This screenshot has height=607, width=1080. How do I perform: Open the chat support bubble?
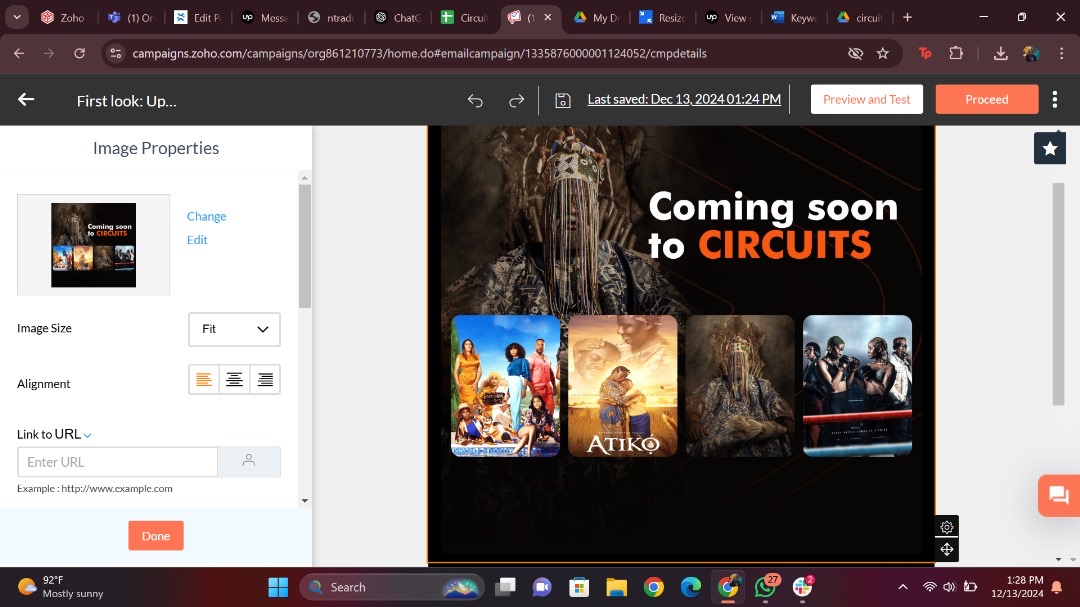click(1057, 494)
